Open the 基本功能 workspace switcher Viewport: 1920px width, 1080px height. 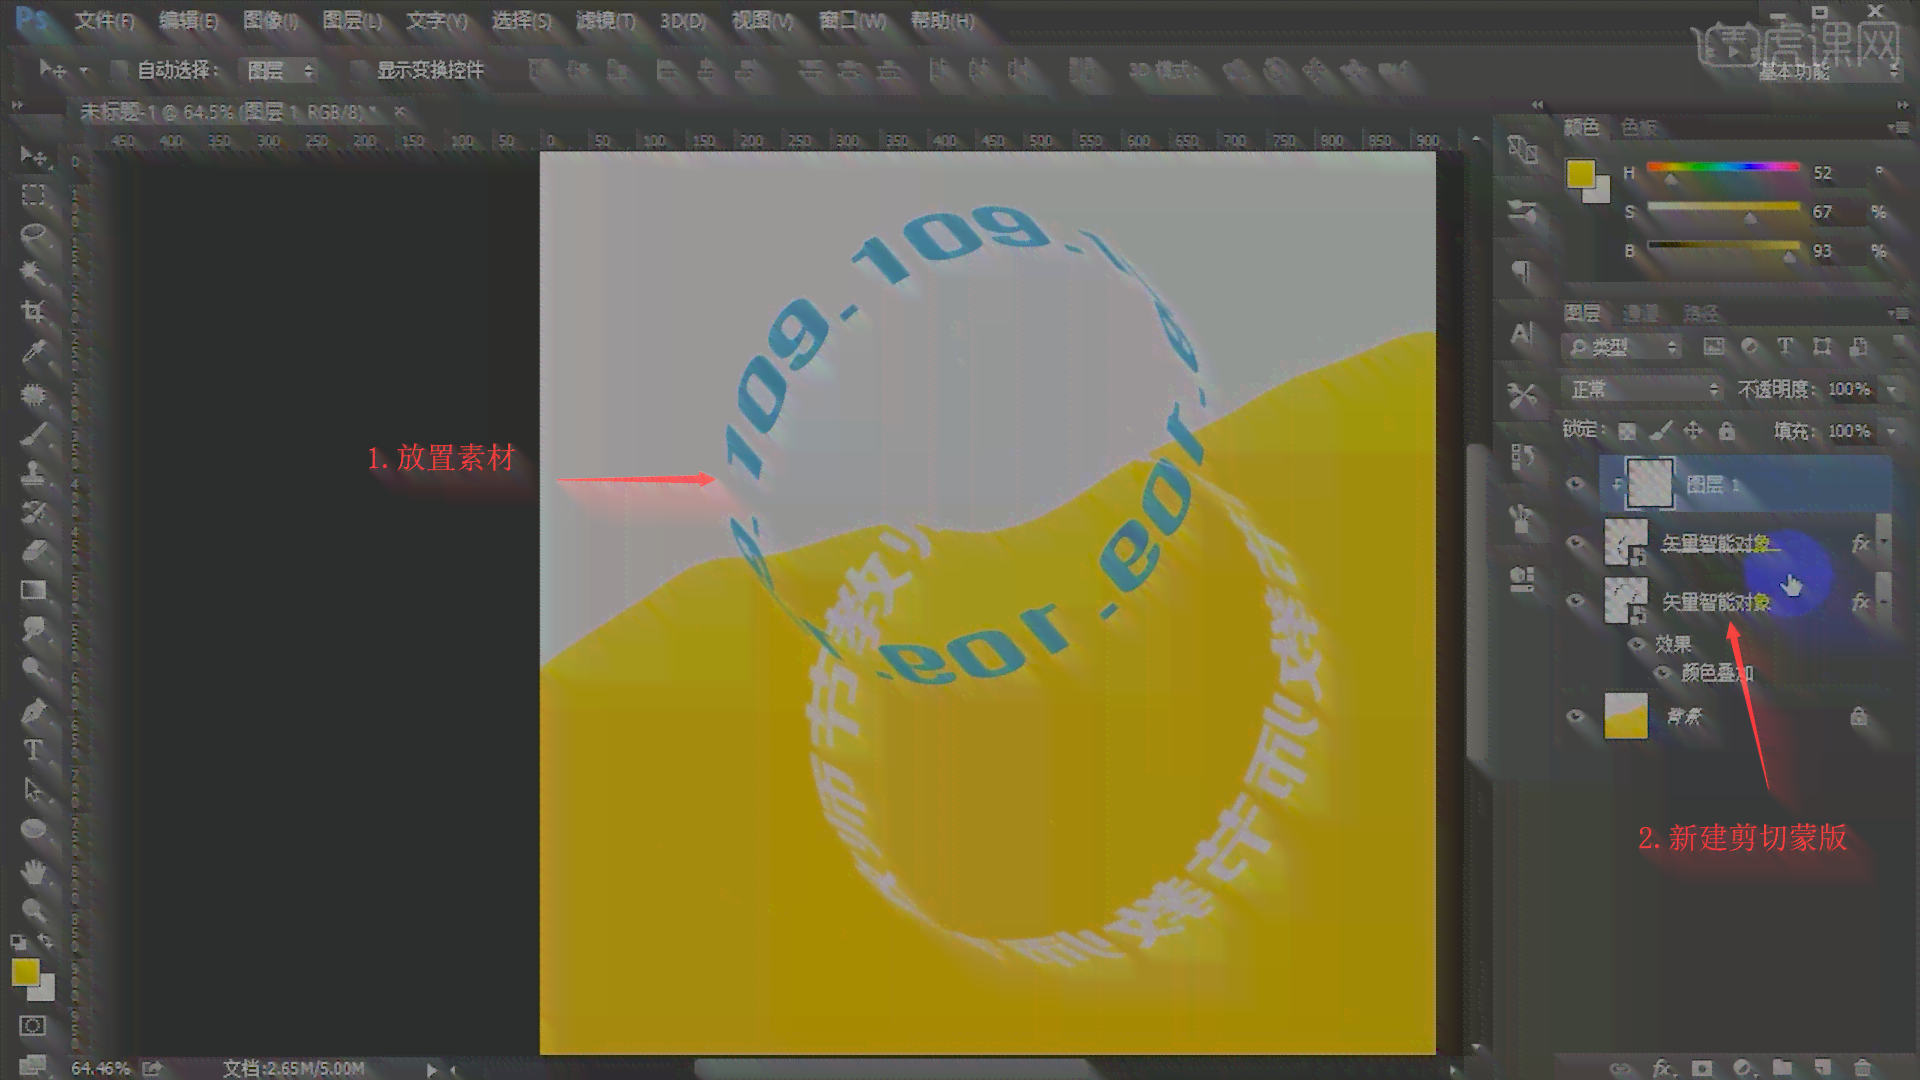click(1827, 72)
